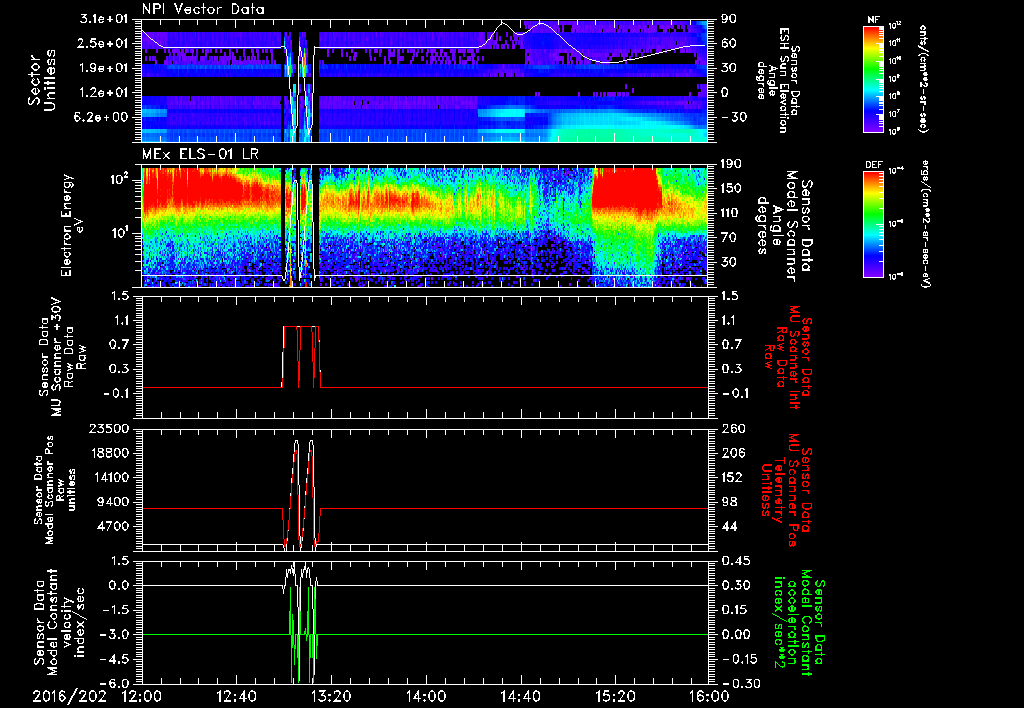Click the '1.9e+01' sector tick value
The image size is (1024, 708).
click(x=103, y=68)
